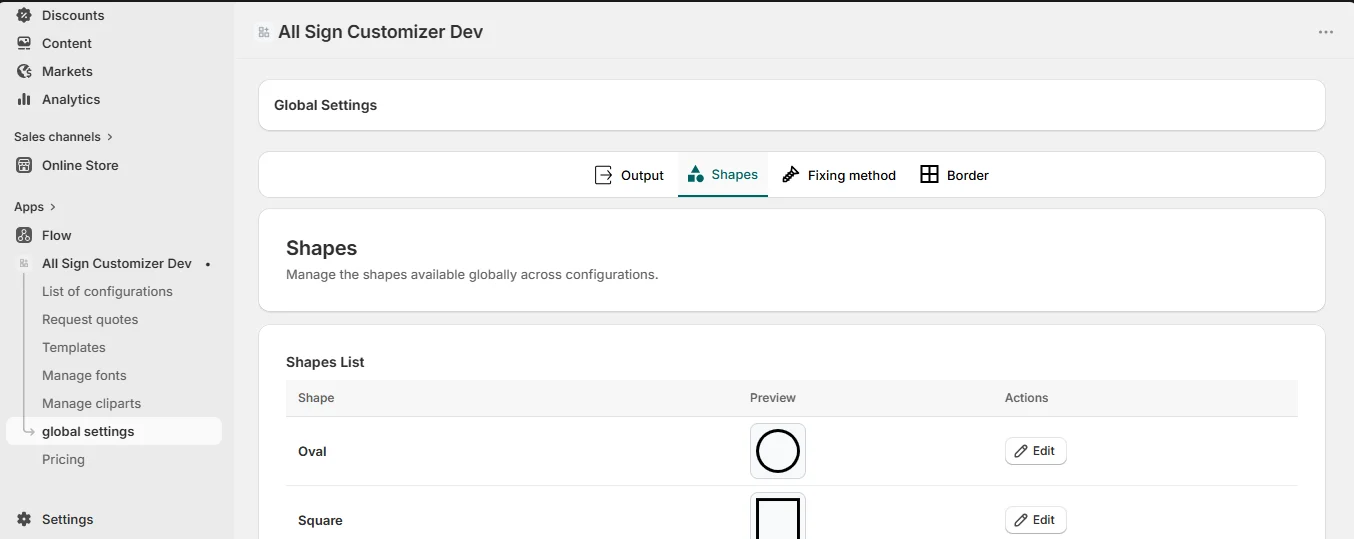Viewport: 1354px width, 539px height.
Task: Click the Flow app icon
Action: tap(24, 235)
